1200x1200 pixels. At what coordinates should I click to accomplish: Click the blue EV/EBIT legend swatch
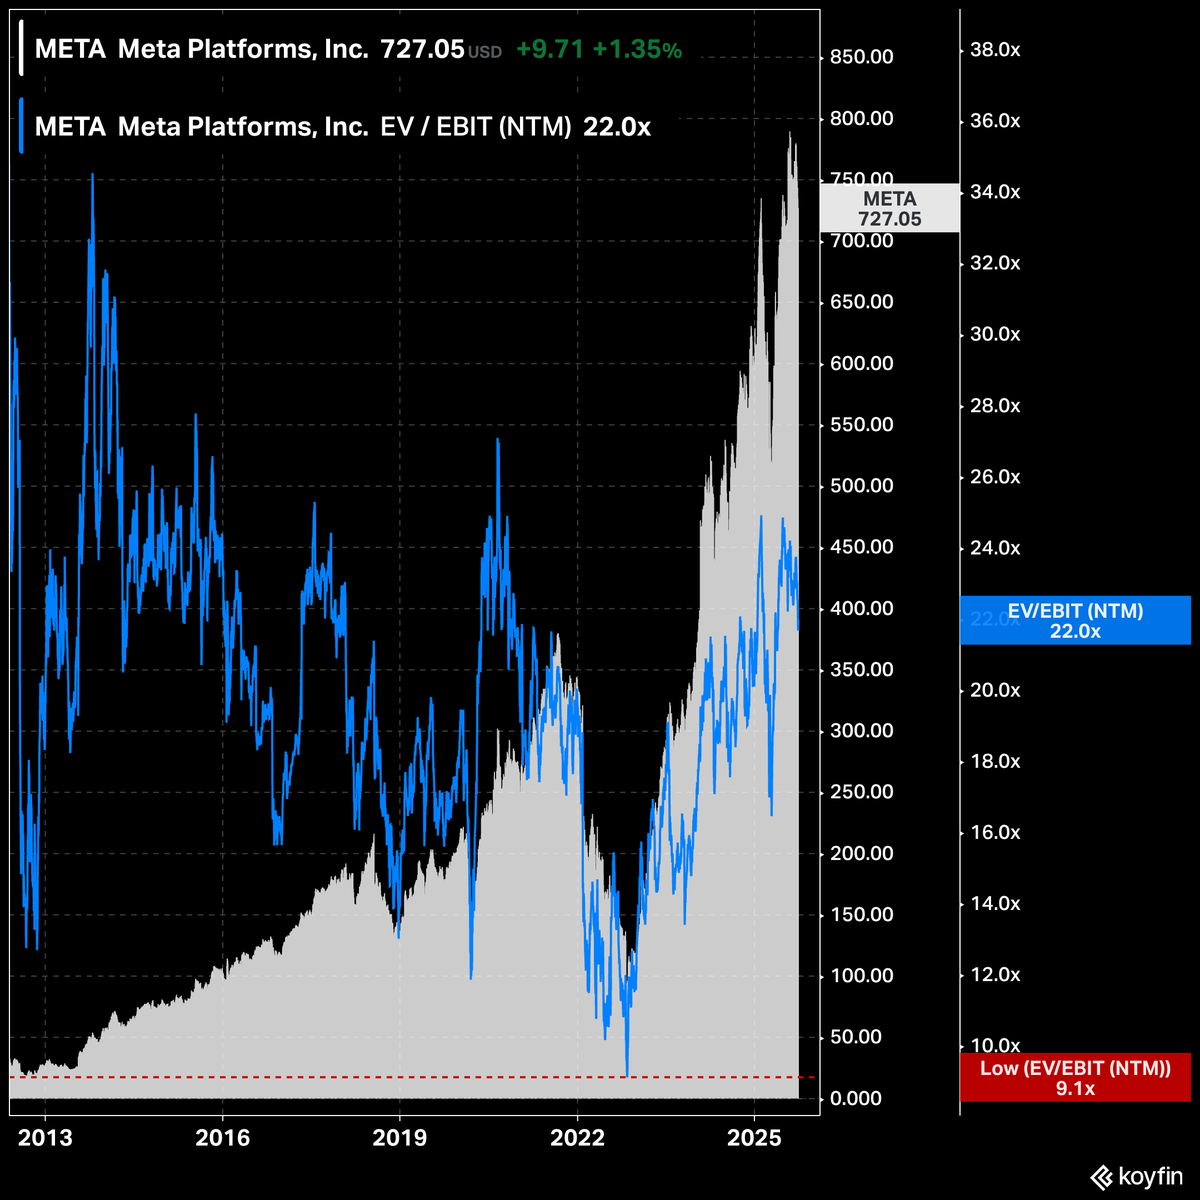[20, 127]
